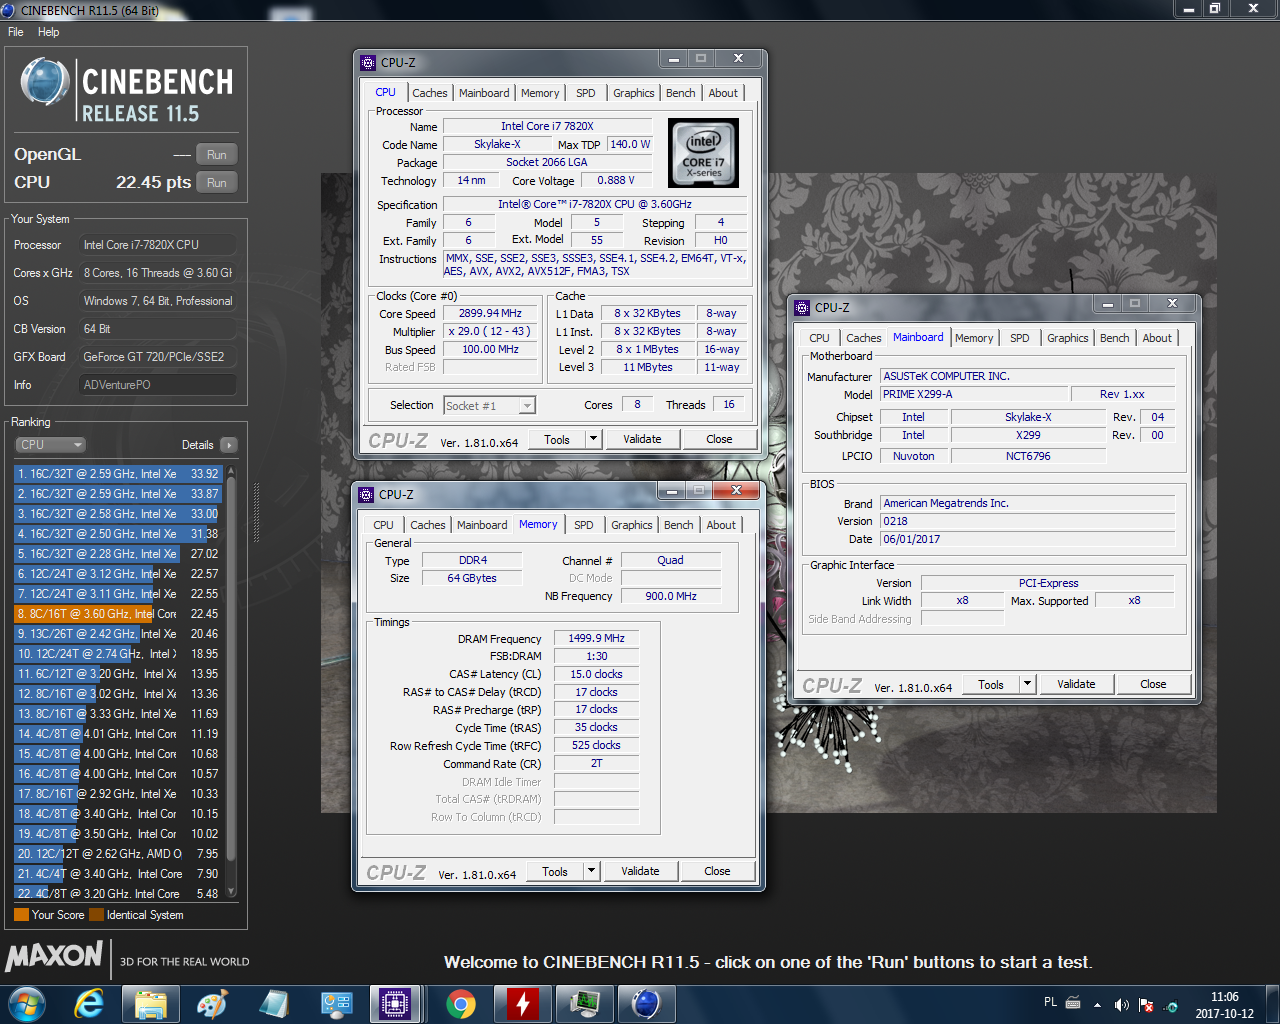Open About tab in Mainboard CPU-Z window
Image resolution: width=1280 pixels, height=1024 pixels.
1157,338
